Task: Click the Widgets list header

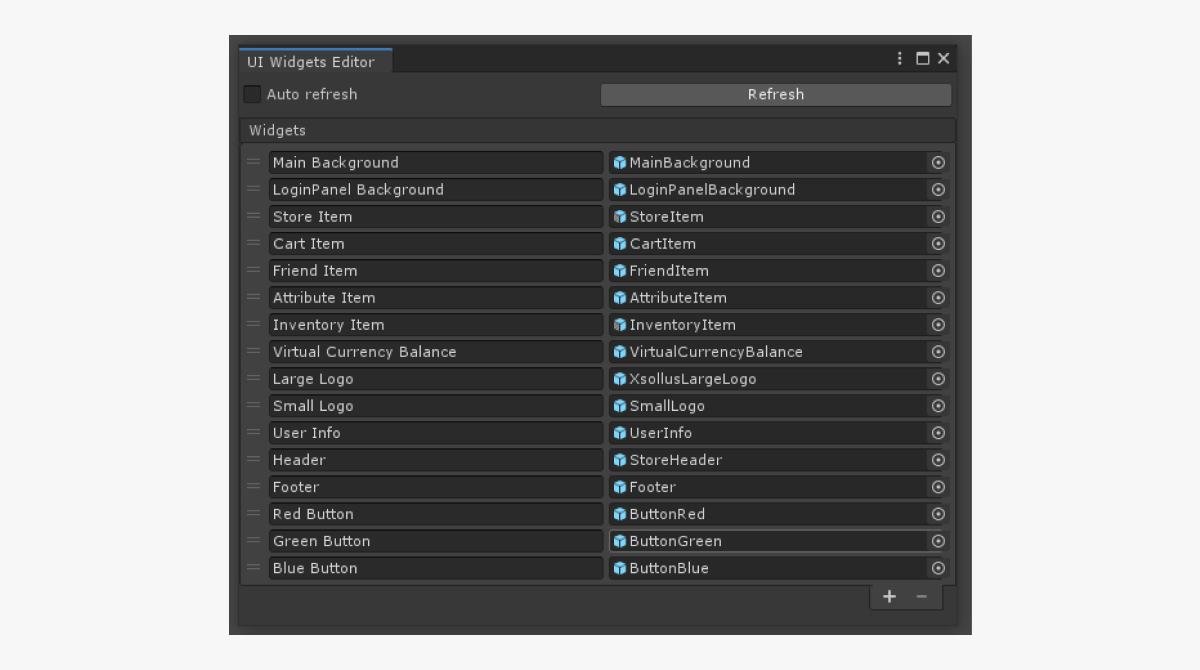Action: pos(596,131)
